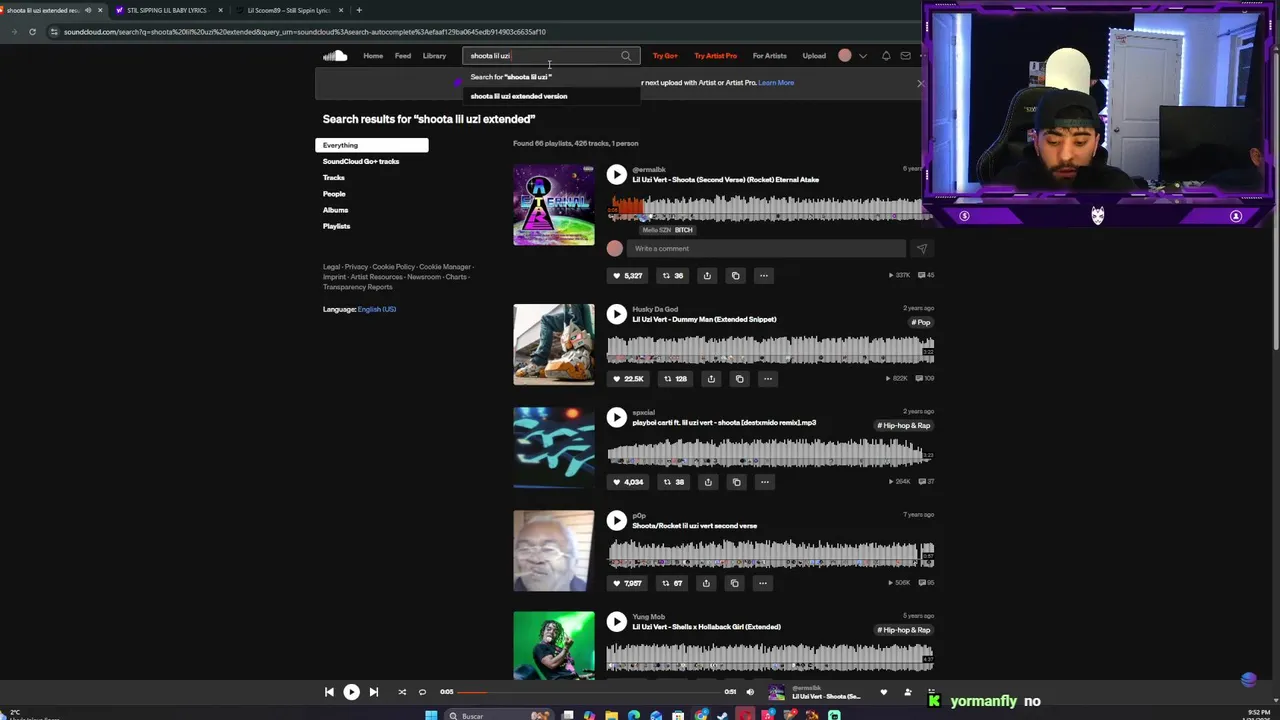Click the Write a comment field
This screenshot has width=1280, height=720.
tap(767, 248)
